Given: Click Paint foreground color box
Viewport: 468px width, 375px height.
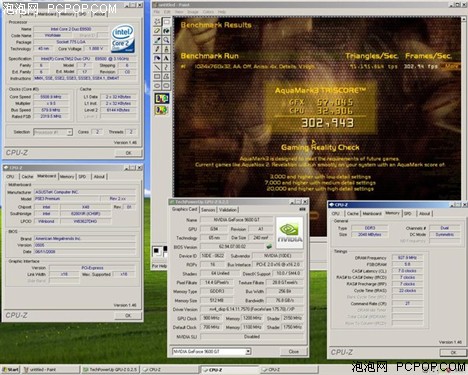Looking at the screenshot, I should click(x=156, y=250).
